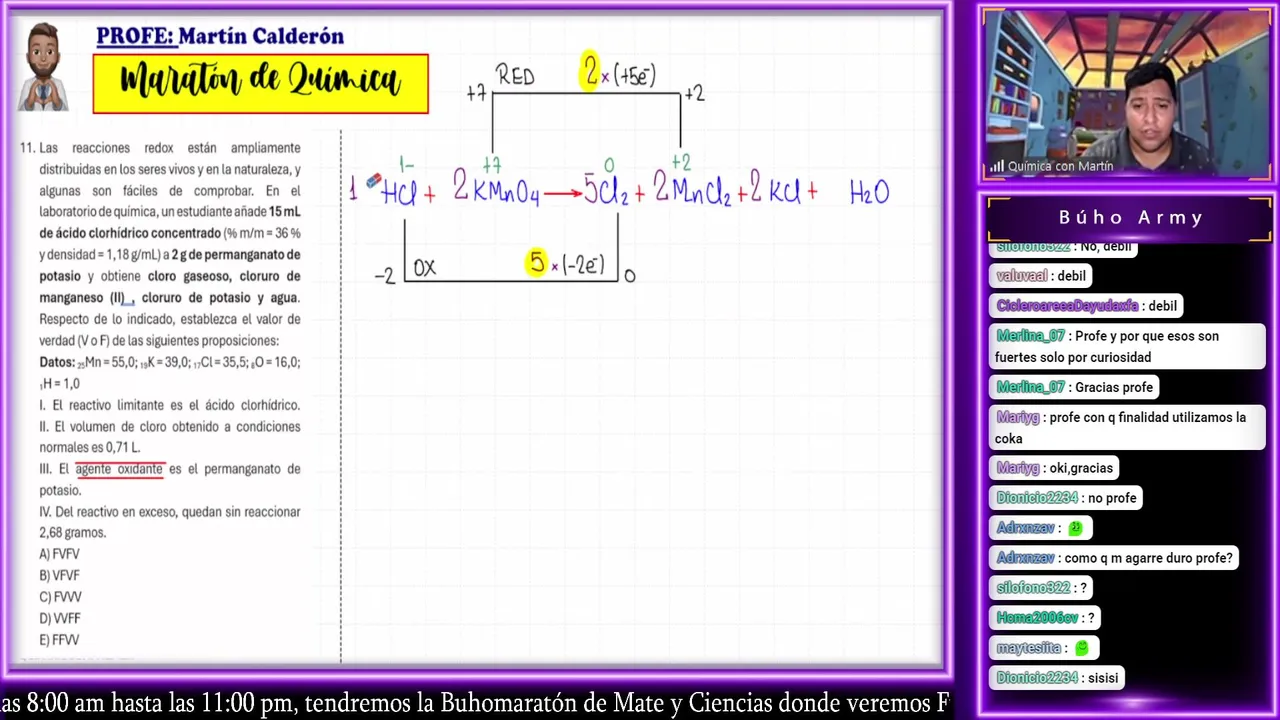
Task: Select answer option D) VVFF
Action: coord(60,619)
